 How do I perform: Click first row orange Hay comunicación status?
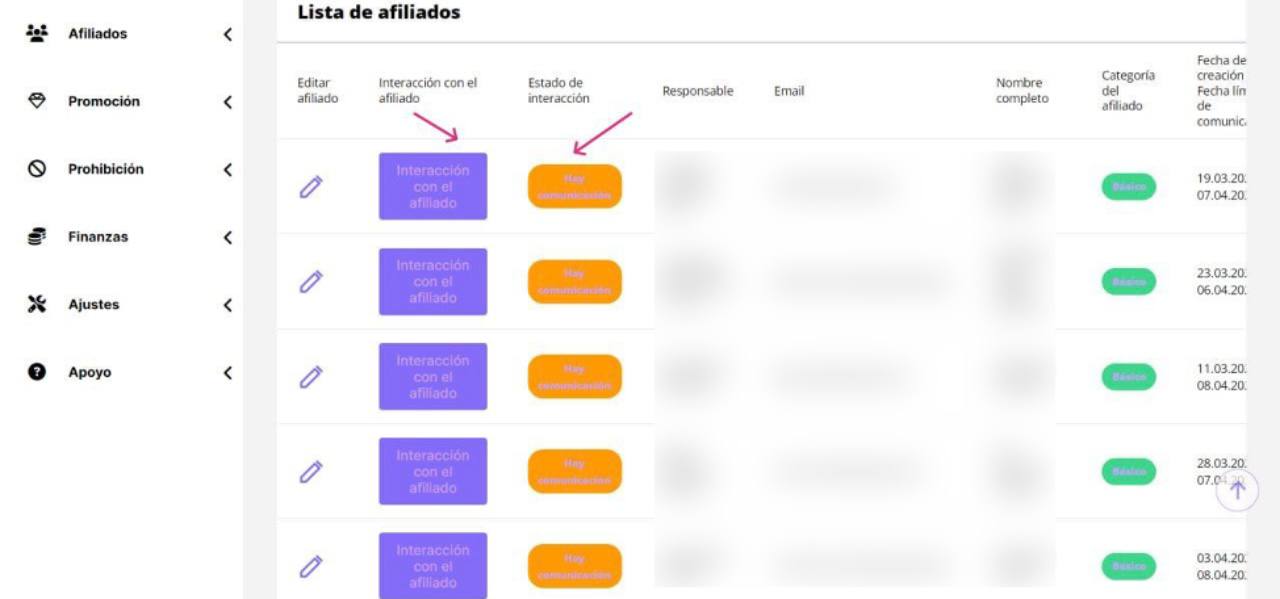pyautogui.click(x=575, y=186)
